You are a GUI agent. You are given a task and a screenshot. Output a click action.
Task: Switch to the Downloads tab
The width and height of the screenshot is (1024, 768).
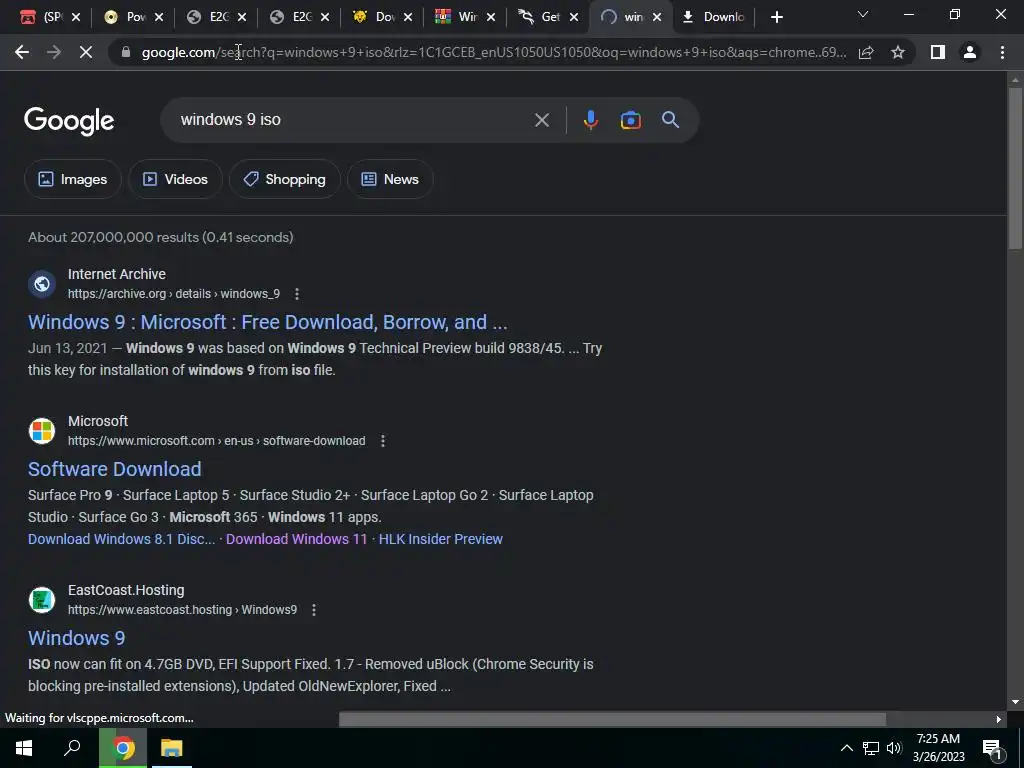714,18
